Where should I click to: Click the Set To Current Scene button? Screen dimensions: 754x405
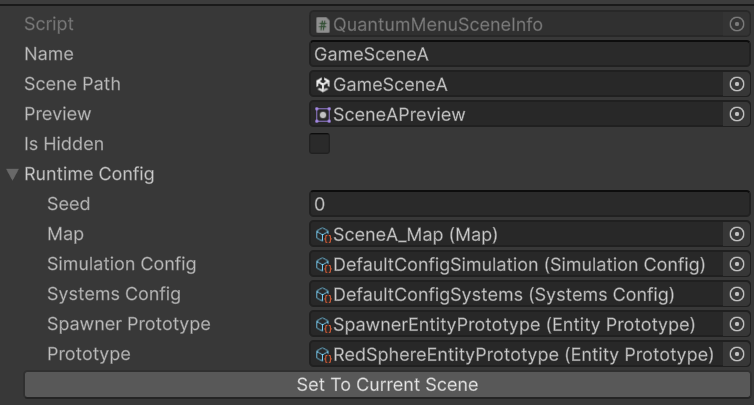[x=387, y=385]
